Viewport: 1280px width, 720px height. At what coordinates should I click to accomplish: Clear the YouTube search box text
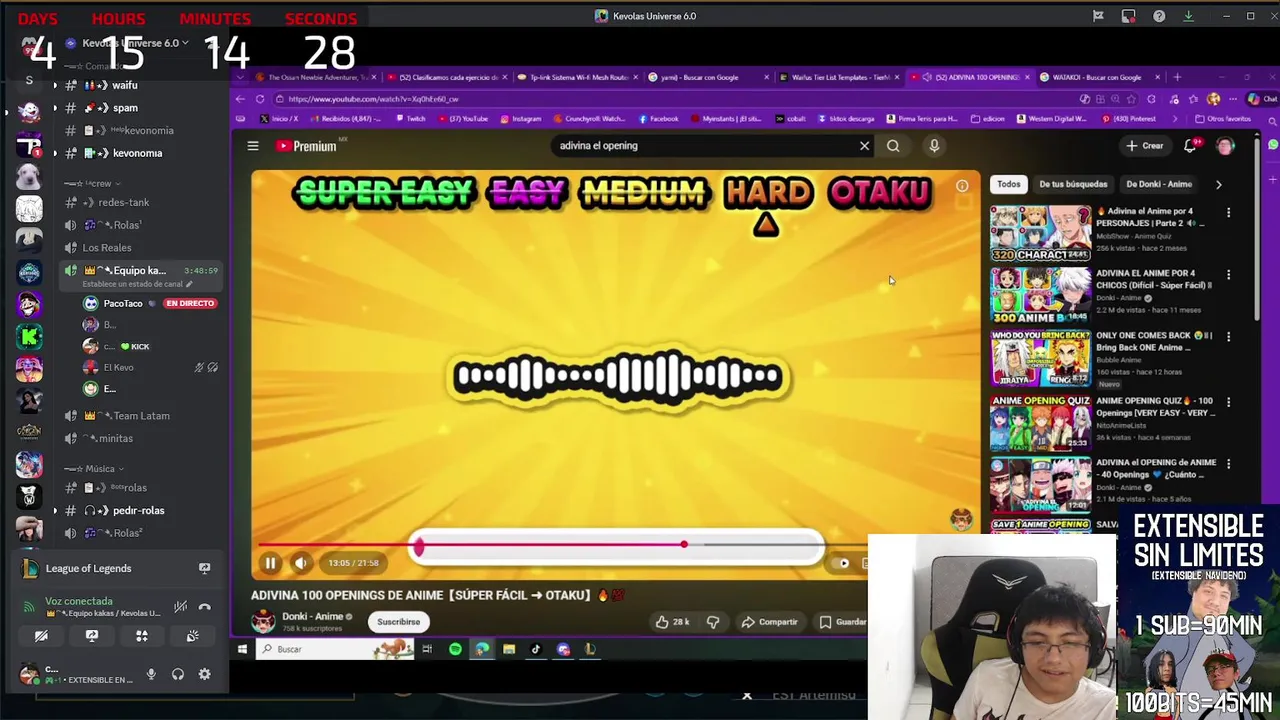(865, 146)
